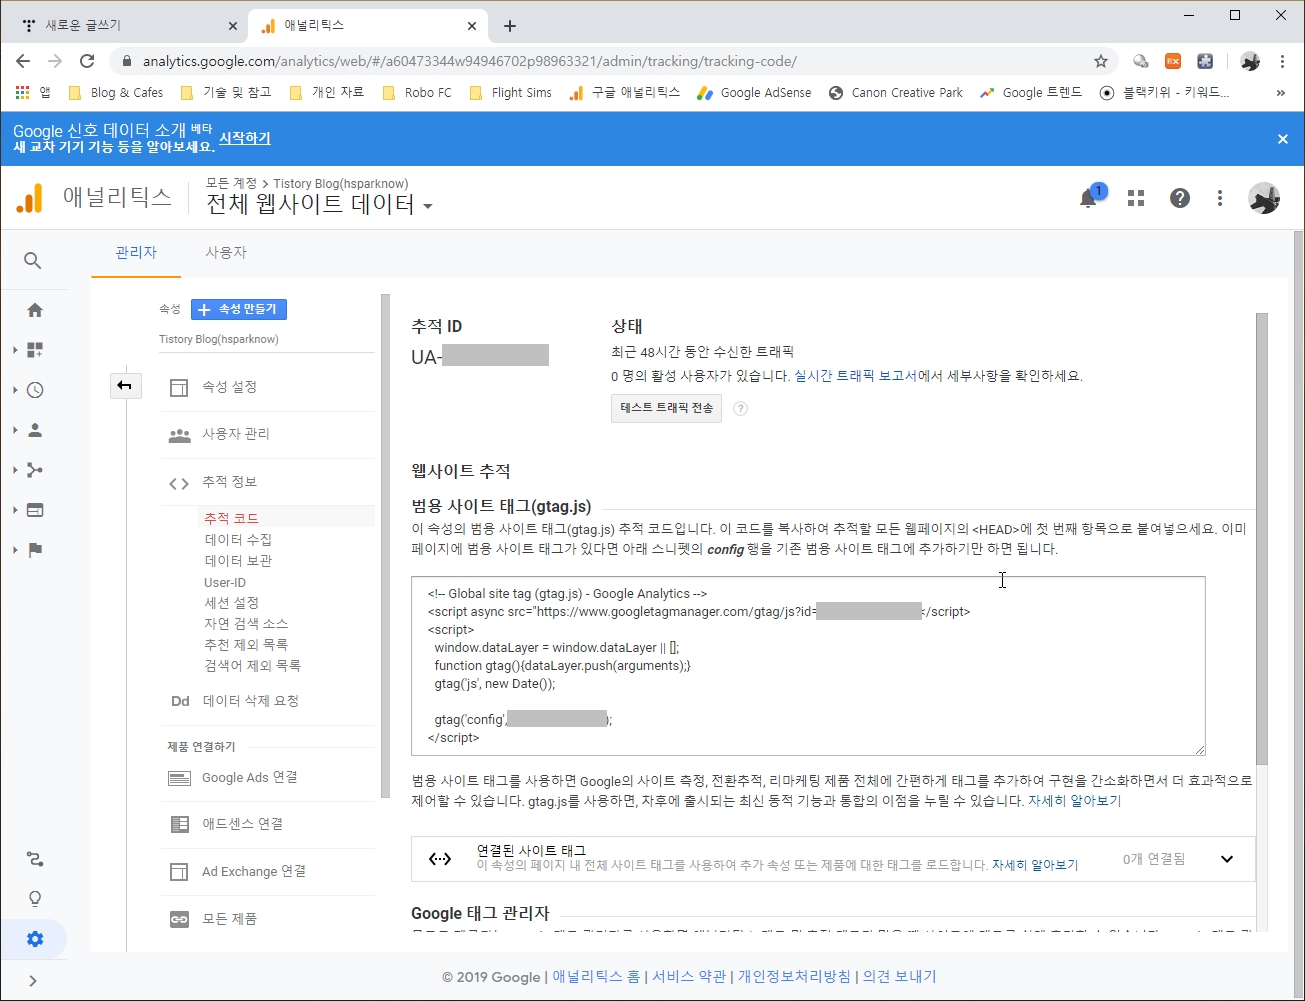Click inside the gtag.js code text area
Viewport: 1305px width, 1001px height.
(x=808, y=666)
